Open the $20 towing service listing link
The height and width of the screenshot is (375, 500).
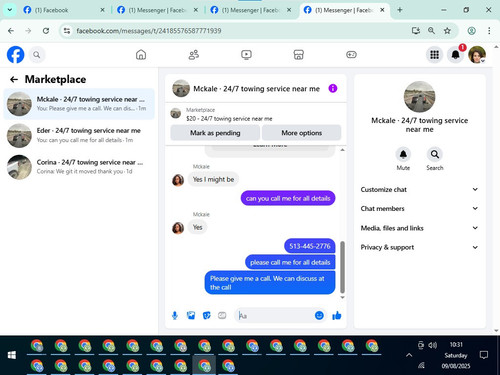(x=229, y=118)
